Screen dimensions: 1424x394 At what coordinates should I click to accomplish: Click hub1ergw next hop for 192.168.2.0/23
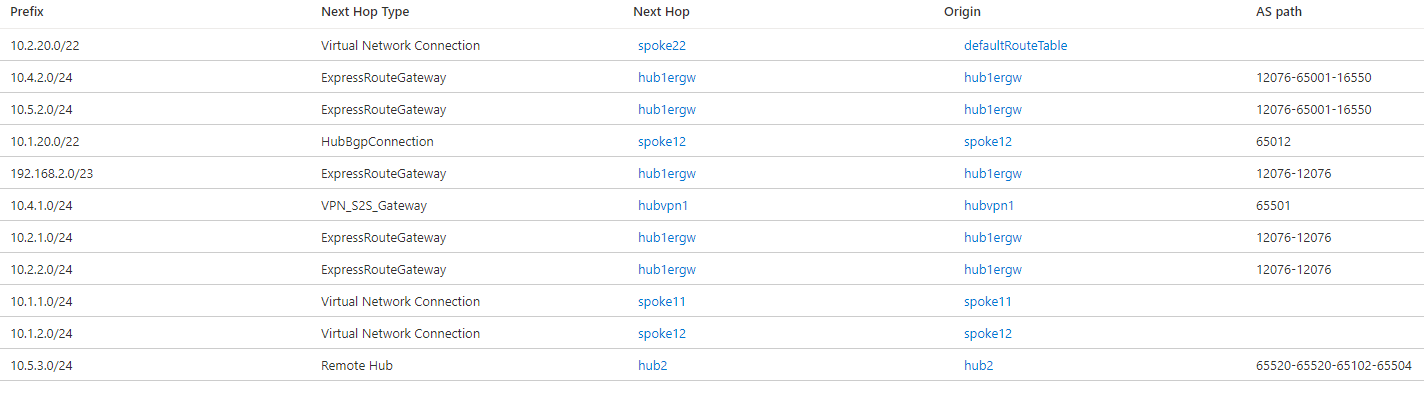click(667, 173)
